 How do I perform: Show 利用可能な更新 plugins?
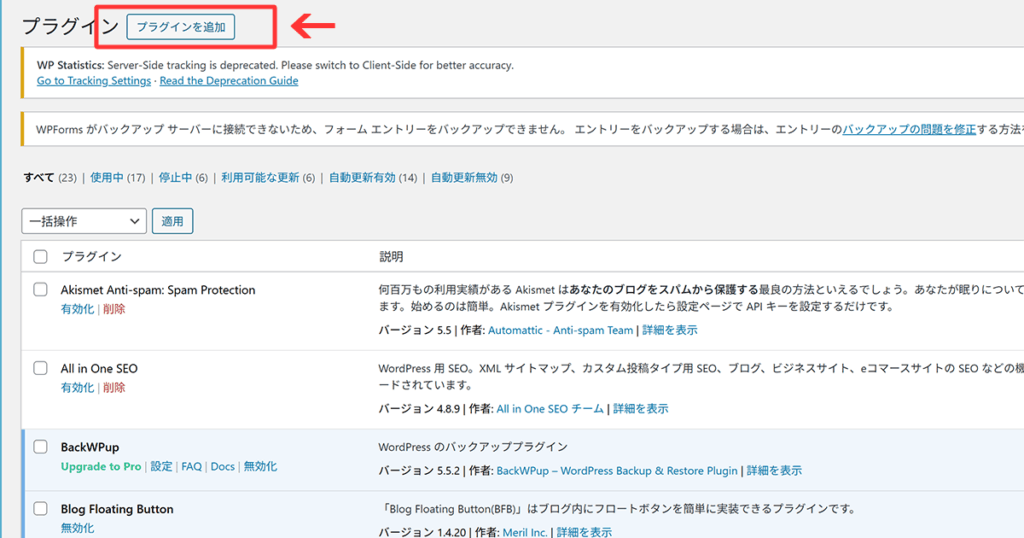click(x=260, y=178)
